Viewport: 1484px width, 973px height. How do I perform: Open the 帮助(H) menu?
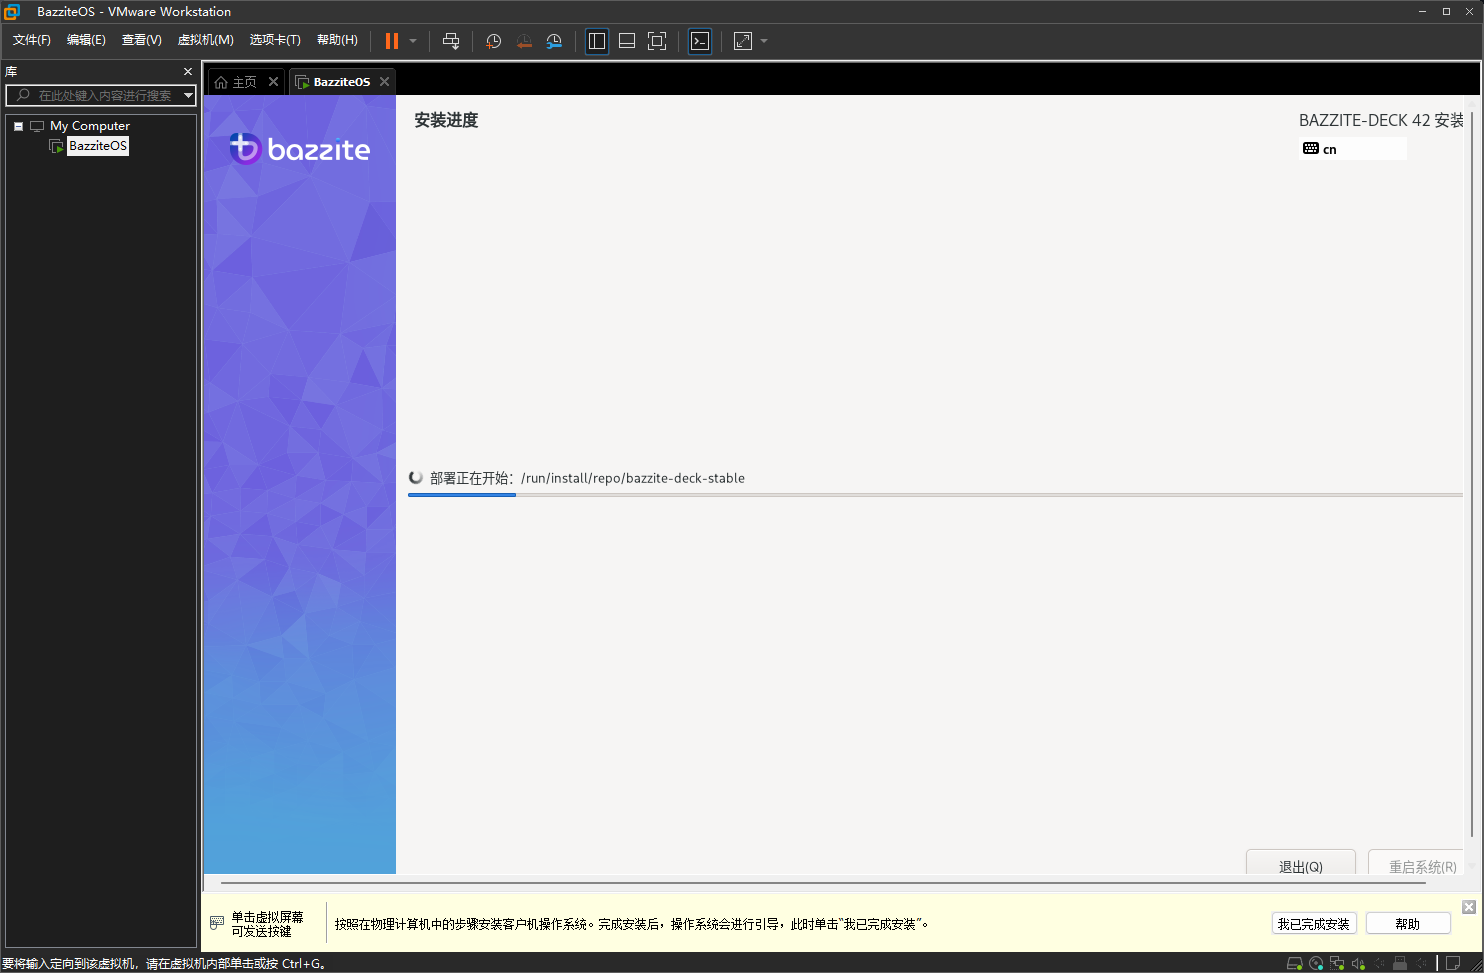[x=337, y=40]
